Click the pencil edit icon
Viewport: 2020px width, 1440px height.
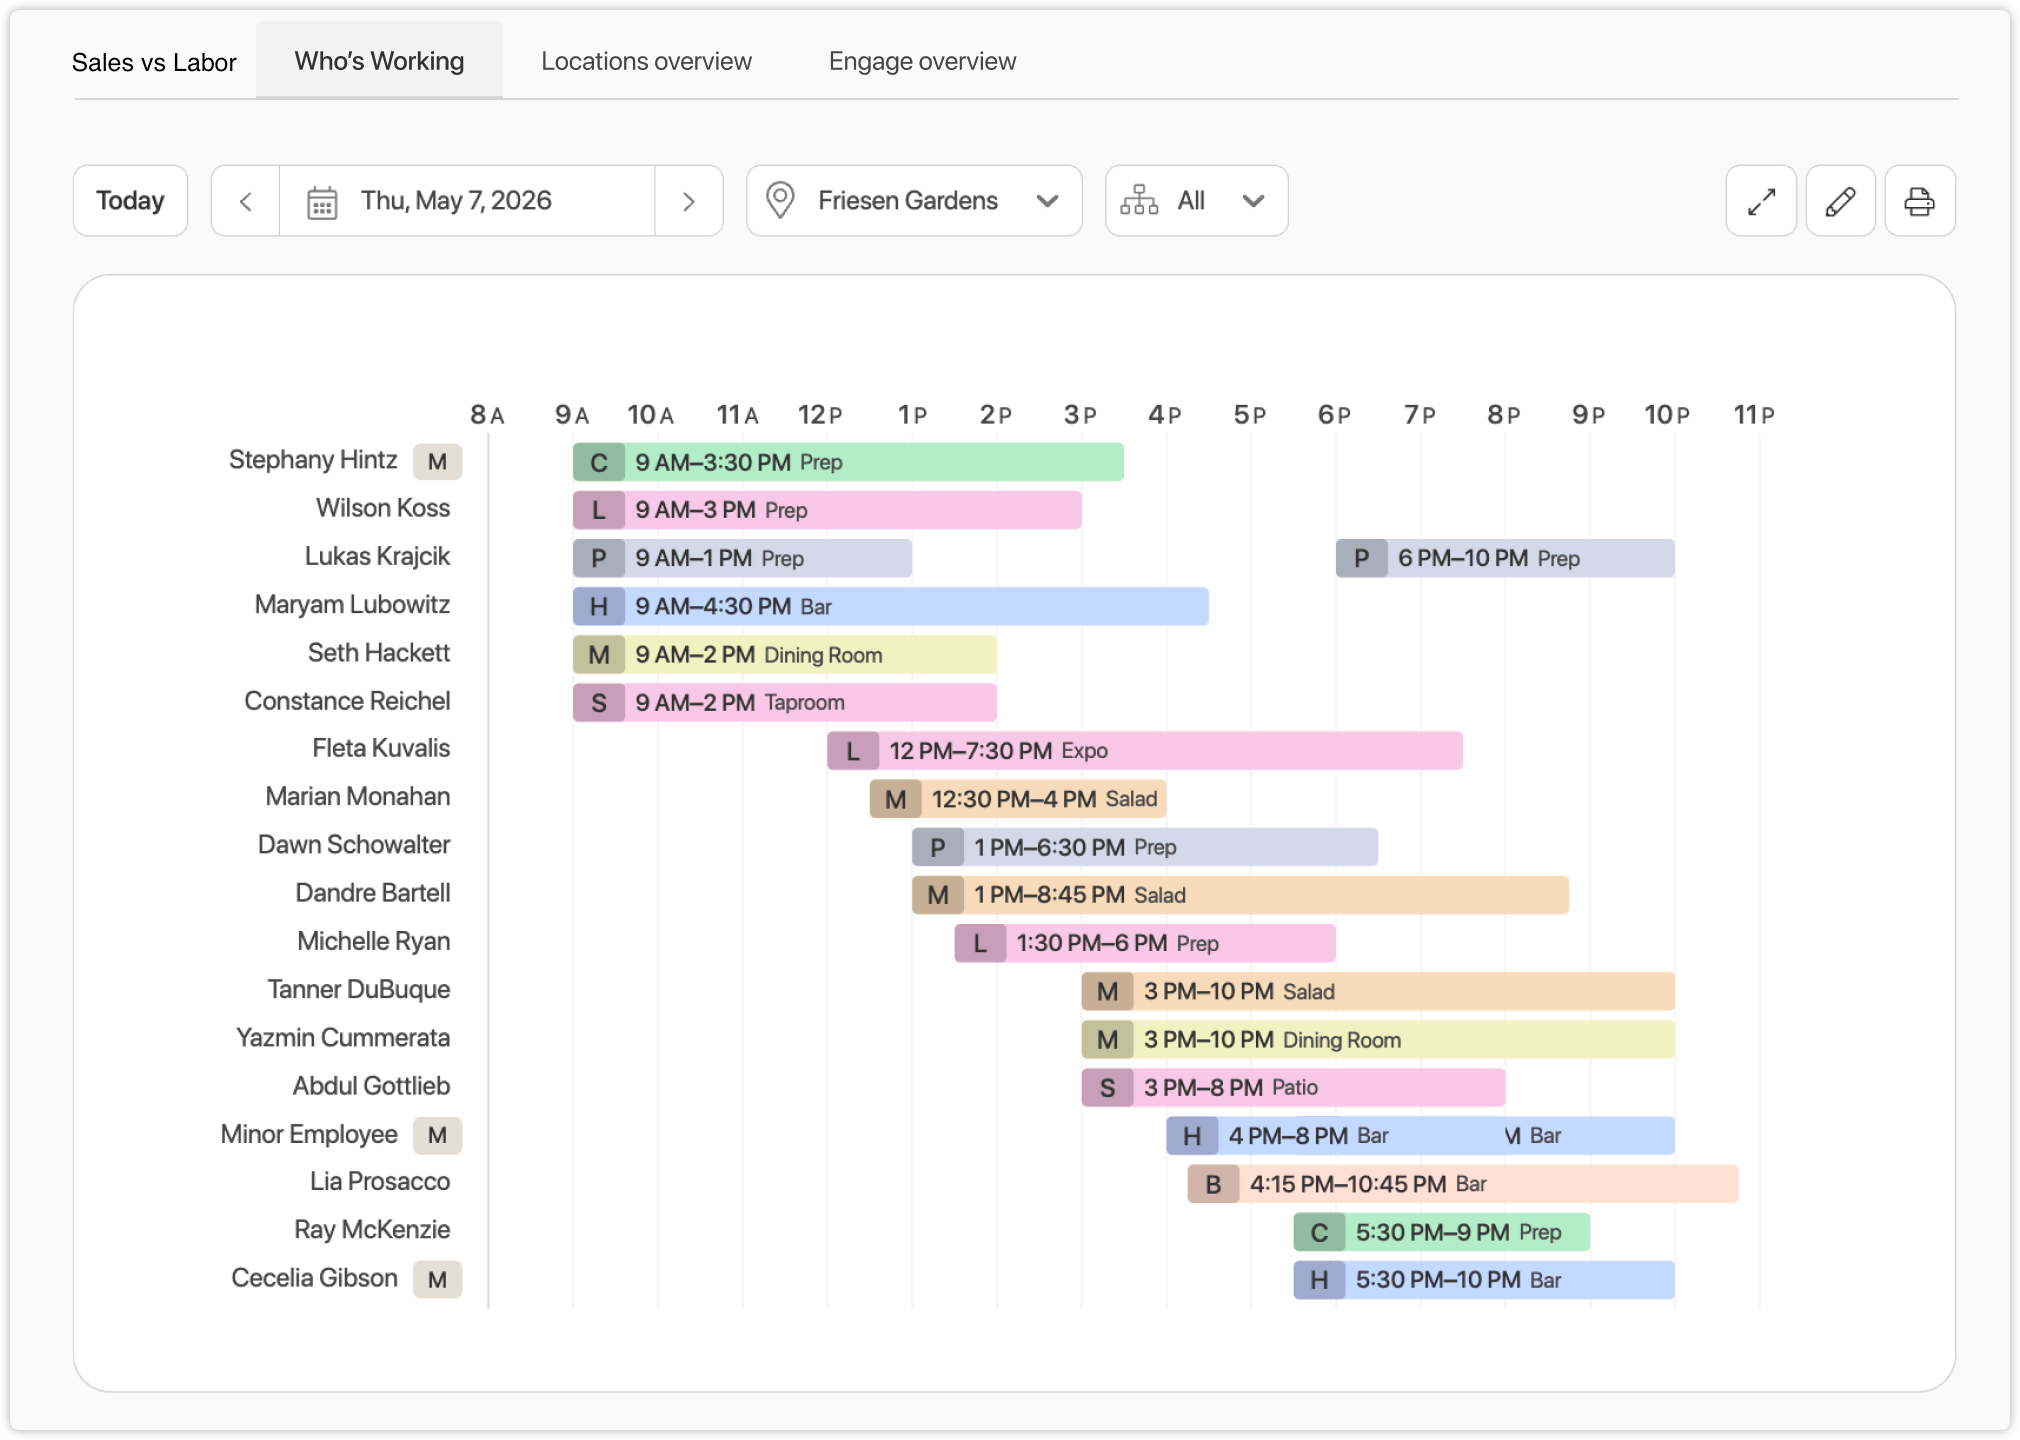click(1840, 201)
